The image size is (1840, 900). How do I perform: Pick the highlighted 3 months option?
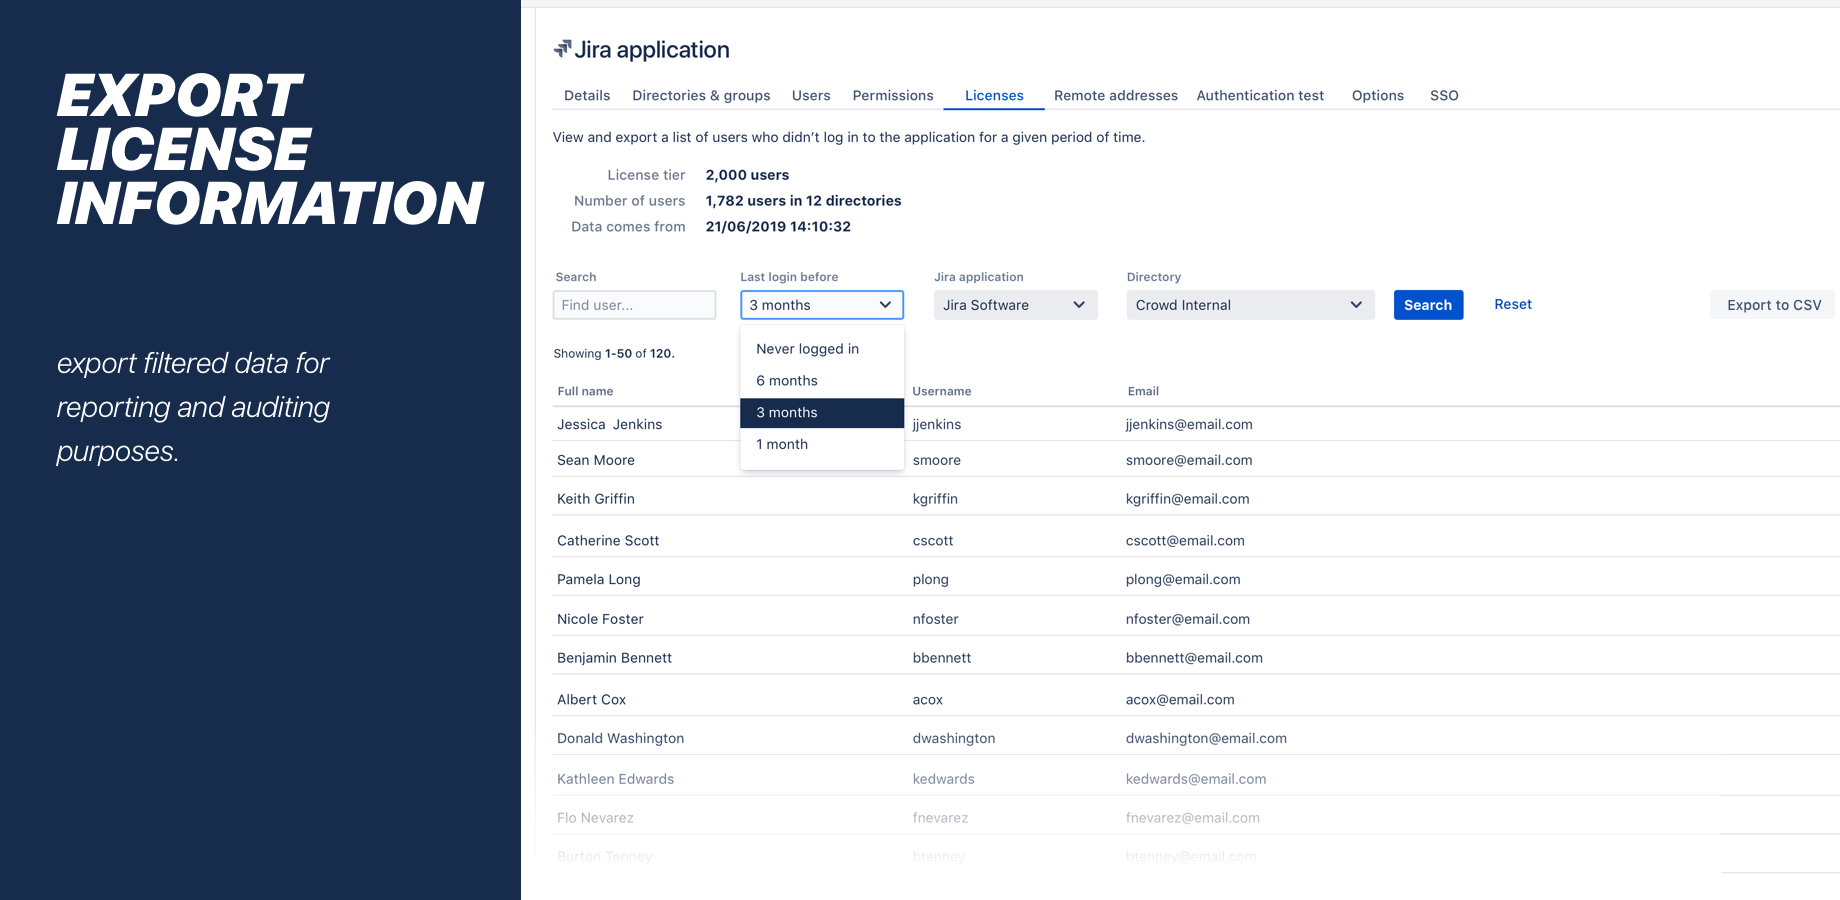coord(822,413)
